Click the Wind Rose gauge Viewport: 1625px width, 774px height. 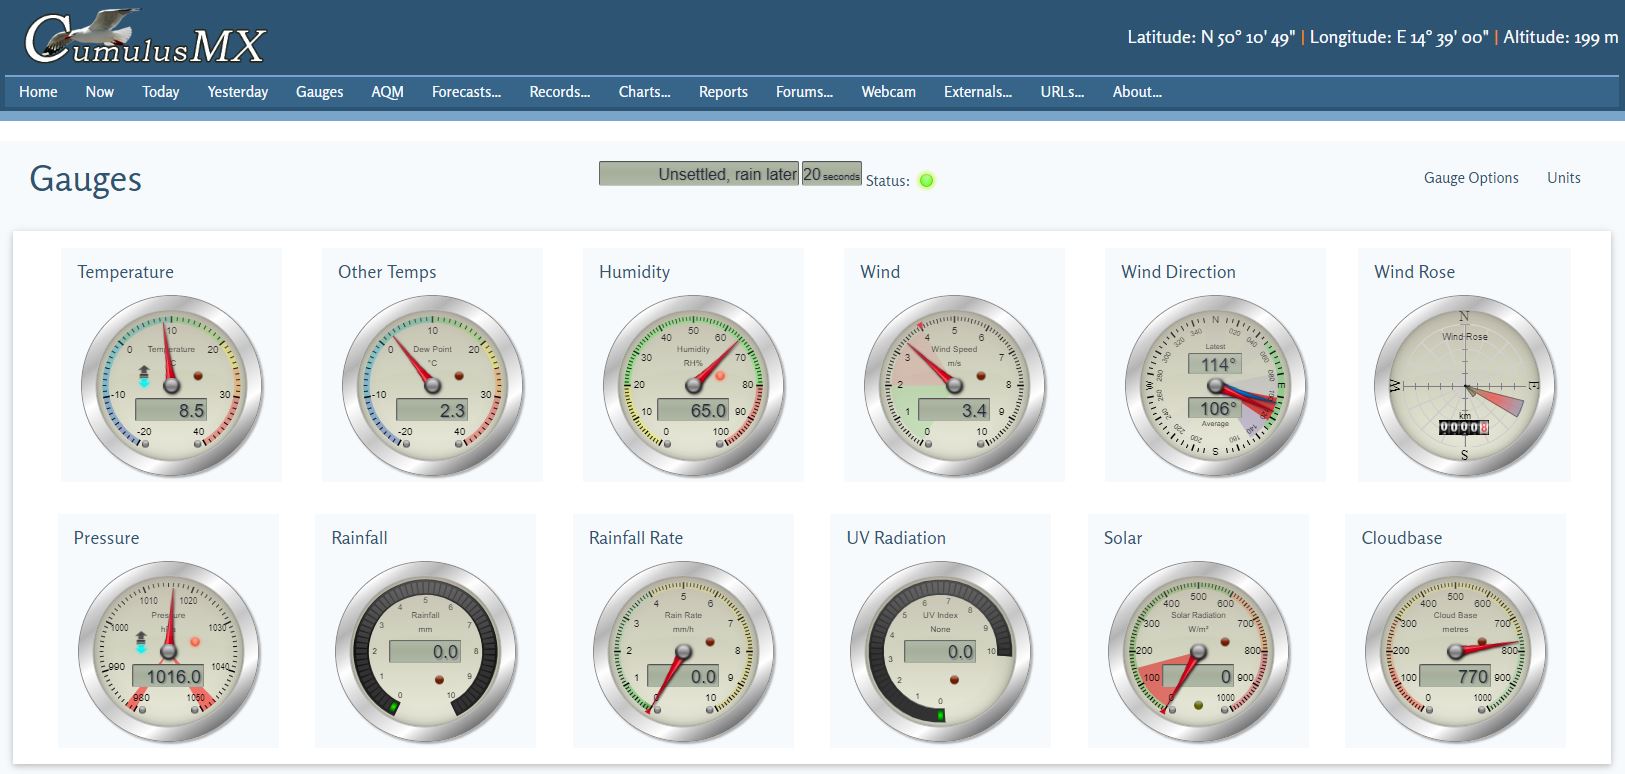[x=1465, y=385]
